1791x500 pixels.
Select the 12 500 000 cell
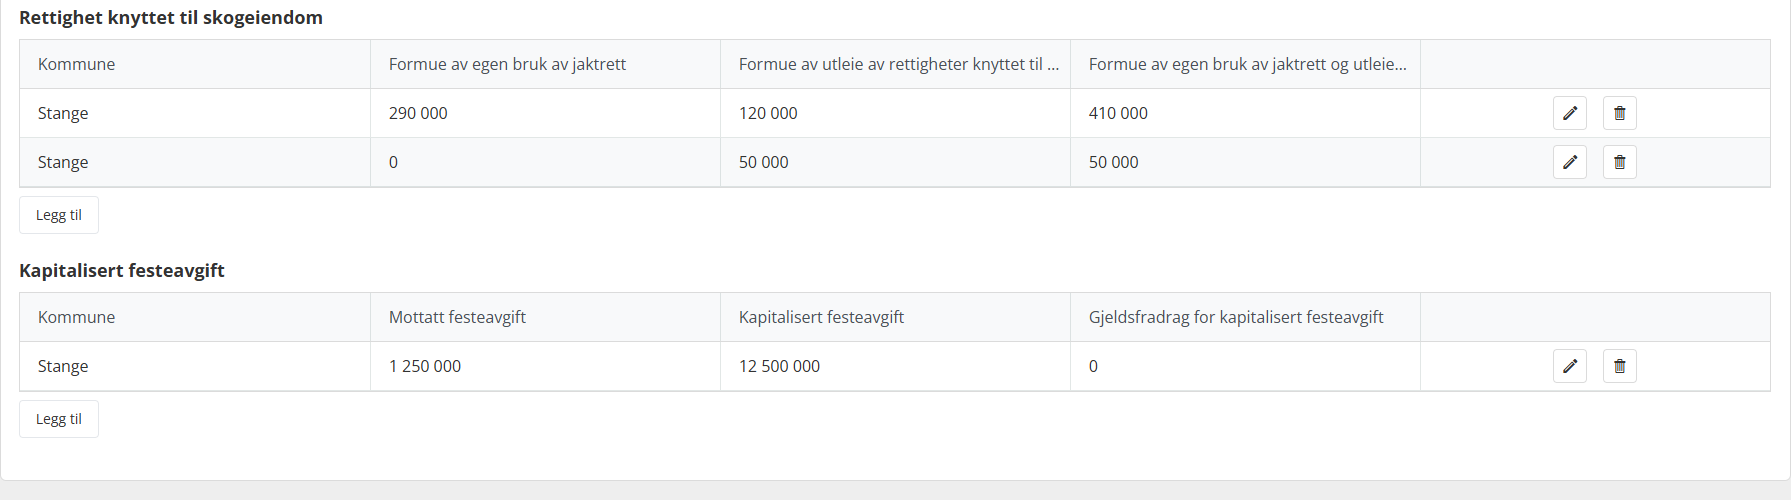pos(895,366)
